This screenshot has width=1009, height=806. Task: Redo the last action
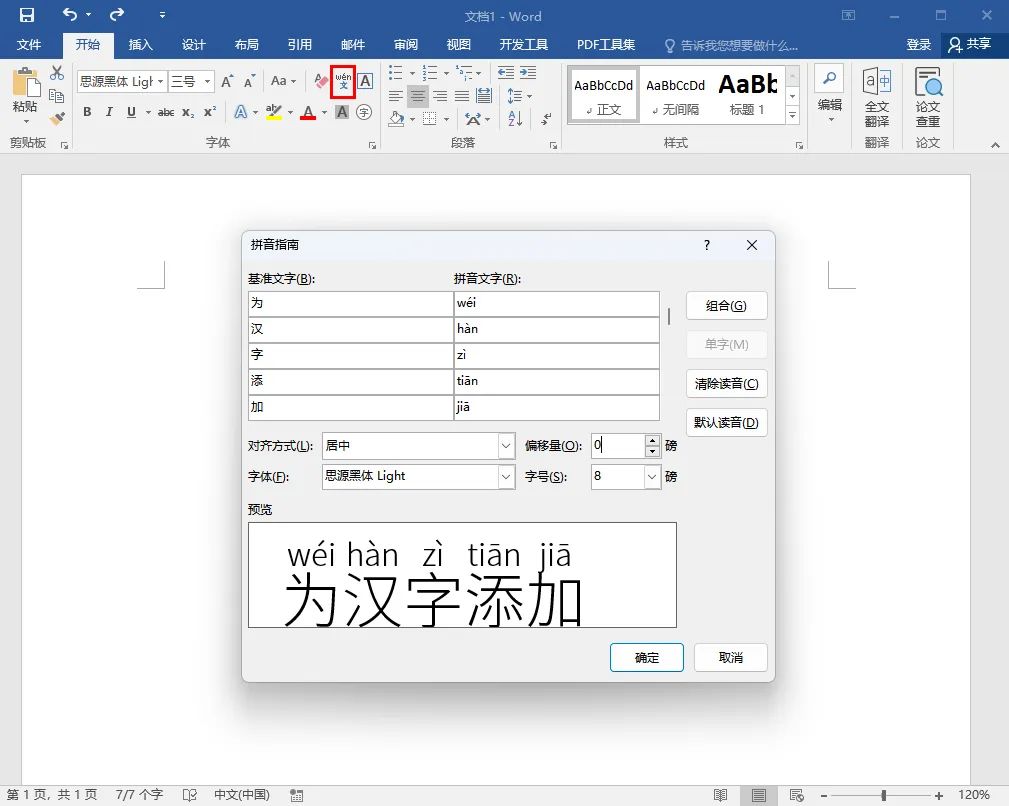116,15
